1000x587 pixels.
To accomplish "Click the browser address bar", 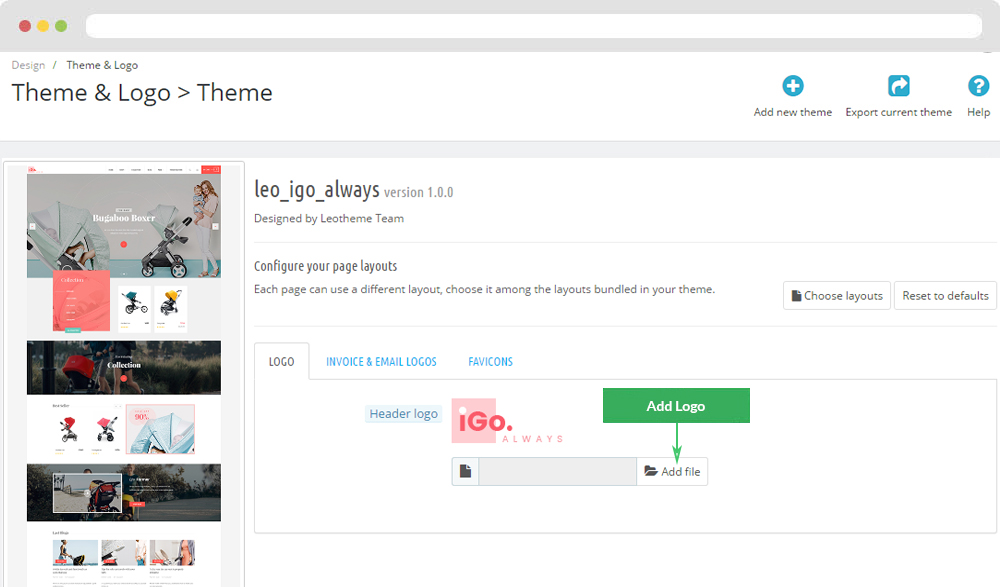I will [x=533, y=25].
